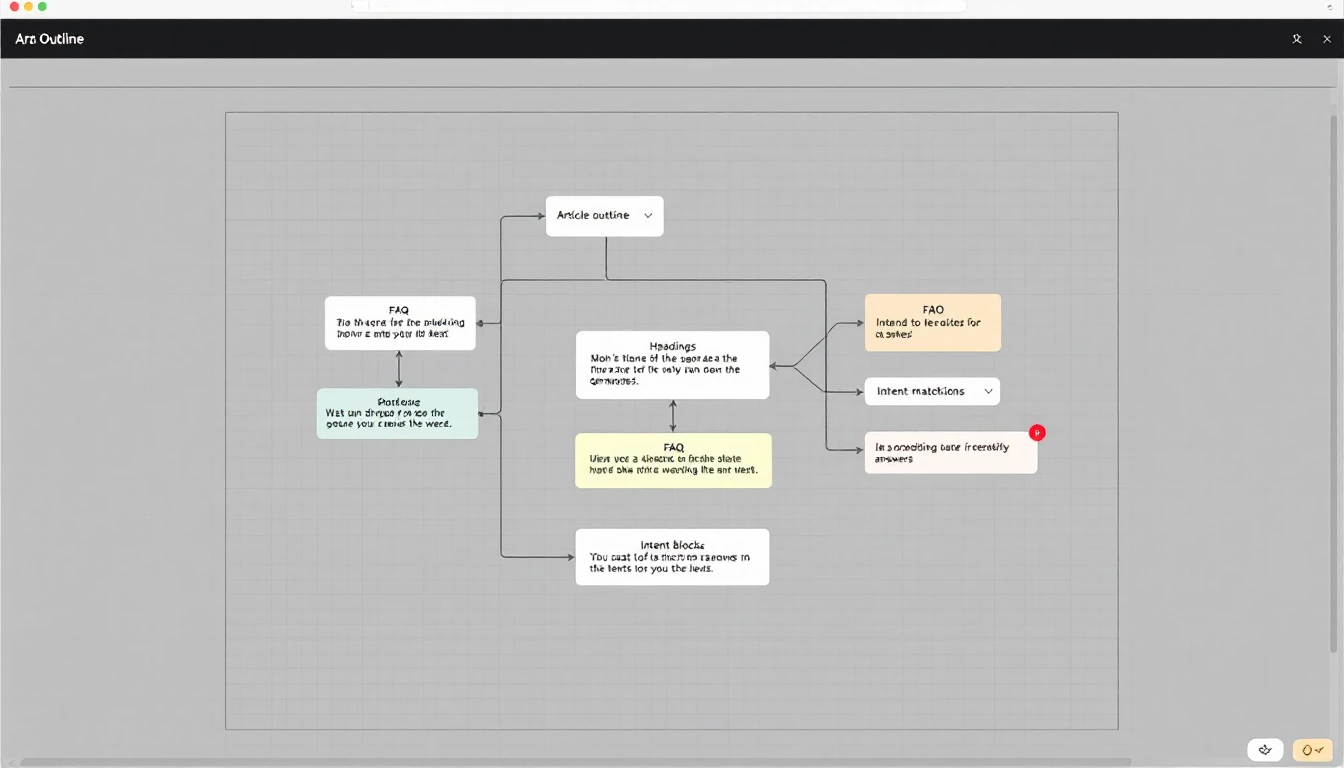Click the orange button at bottom right
Viewport: 1344px width, 768px height.
1312,750
